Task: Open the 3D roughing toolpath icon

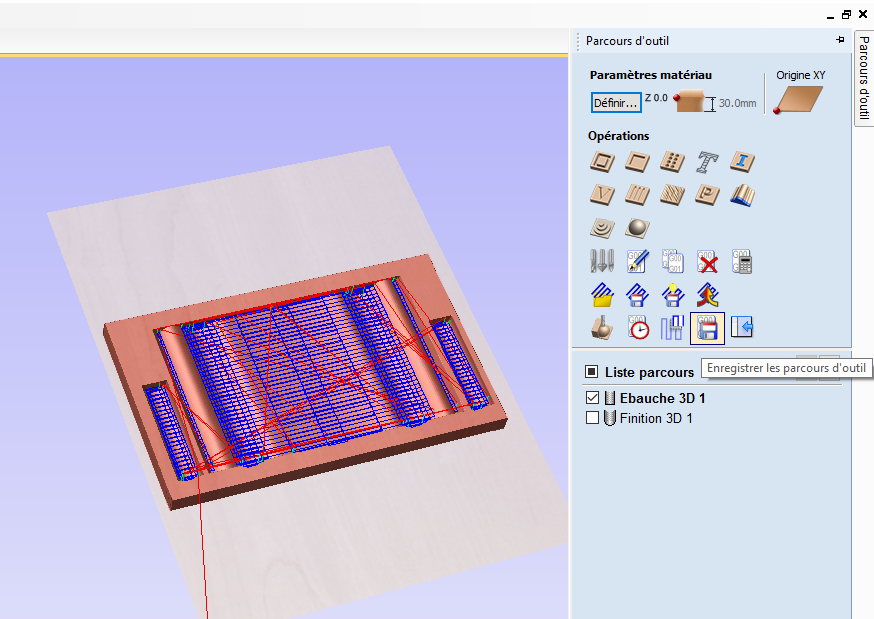Action: pos(602,228)
